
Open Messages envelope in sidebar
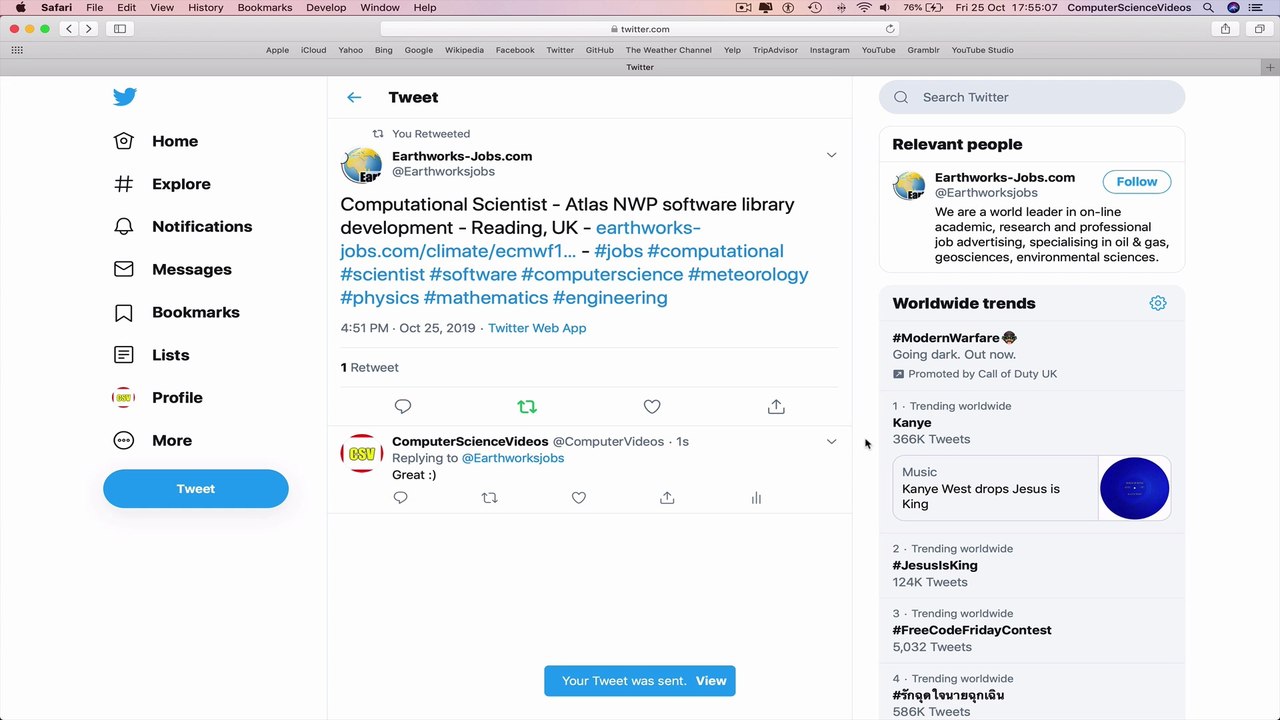pyautogui.click(x=172, y=270)
